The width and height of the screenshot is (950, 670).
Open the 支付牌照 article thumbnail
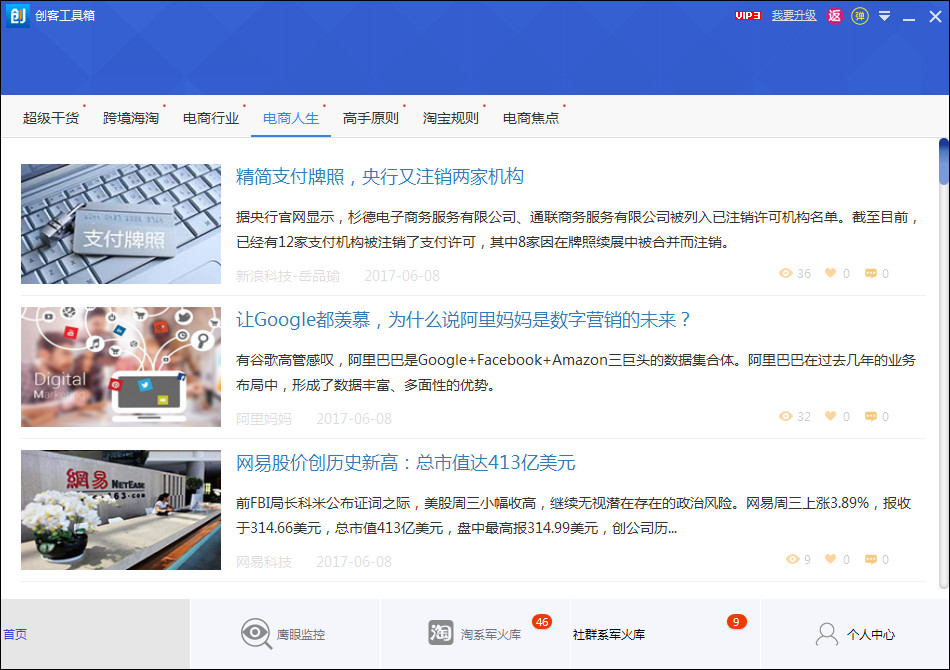[121, 224]
